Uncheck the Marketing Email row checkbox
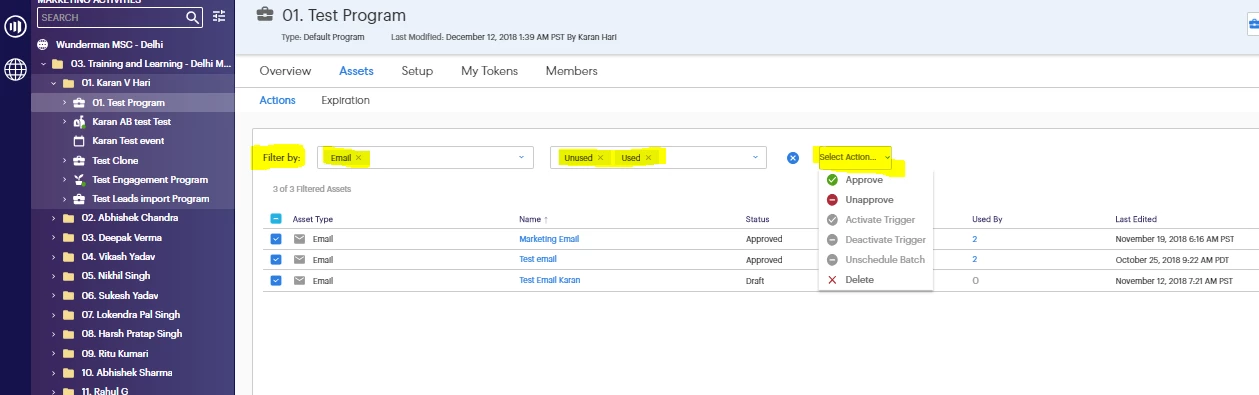1259x395 pixels. point(276,239)
